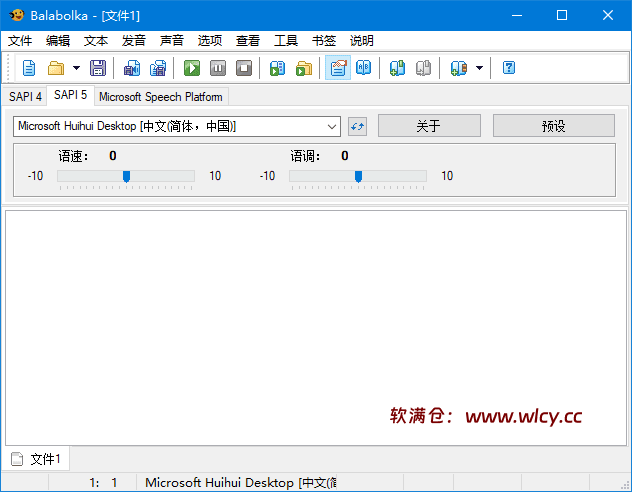Save document with the floppy disk icon

tap(98, 68)
